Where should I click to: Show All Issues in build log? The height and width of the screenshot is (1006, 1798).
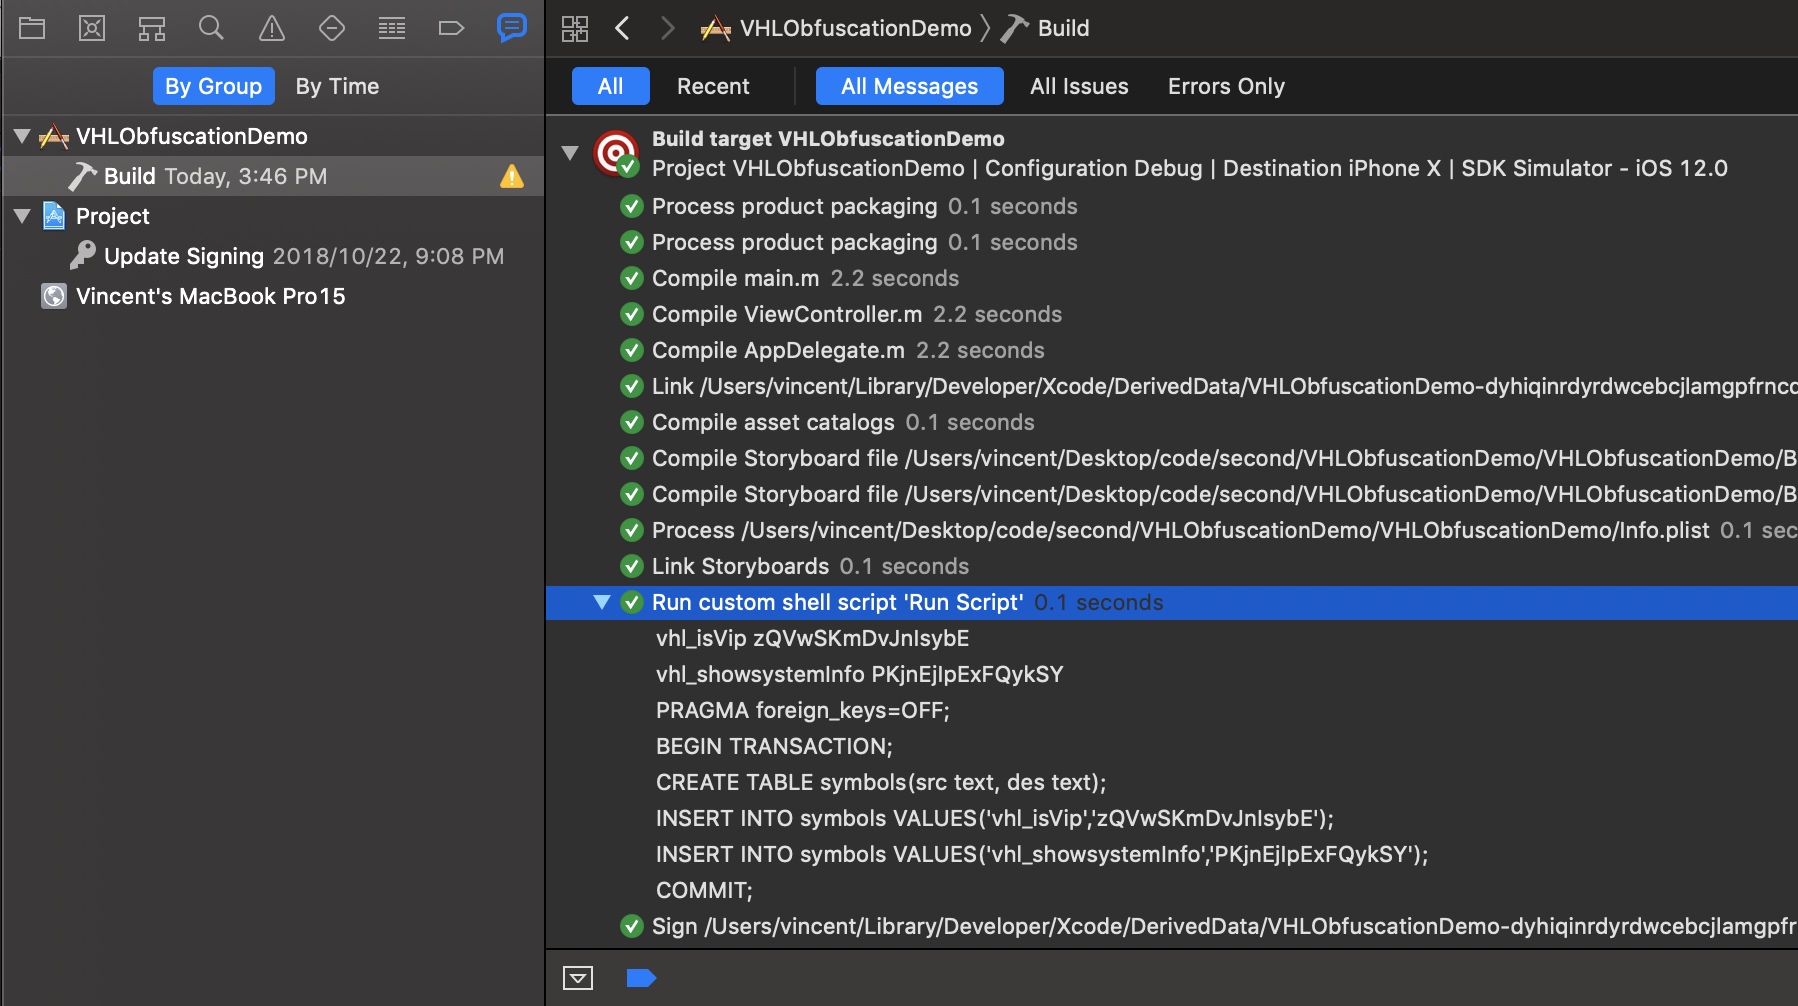[1079, 86]
